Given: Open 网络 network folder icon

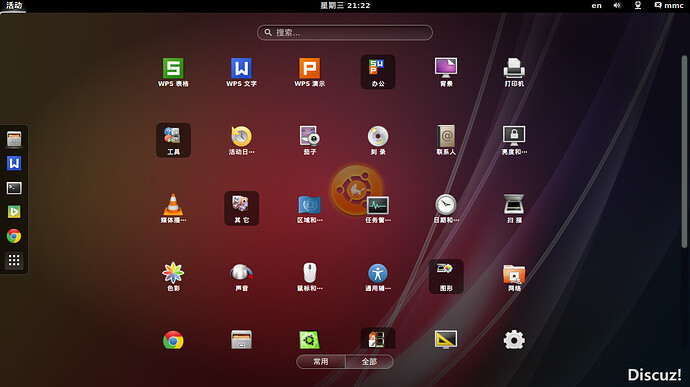Looking at the screenshot, I should (x=514, y=277).
